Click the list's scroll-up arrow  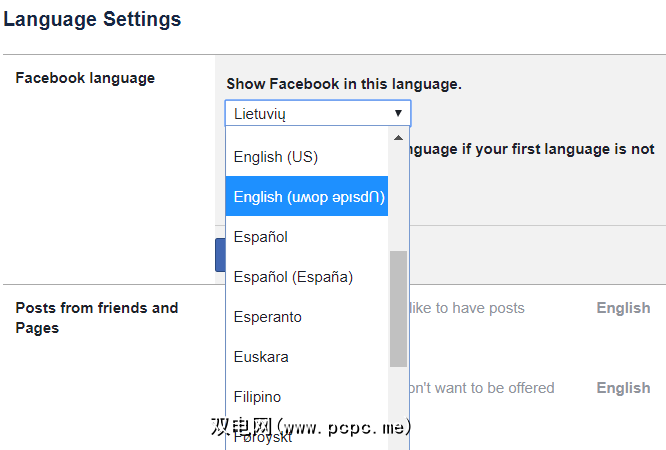398,138
